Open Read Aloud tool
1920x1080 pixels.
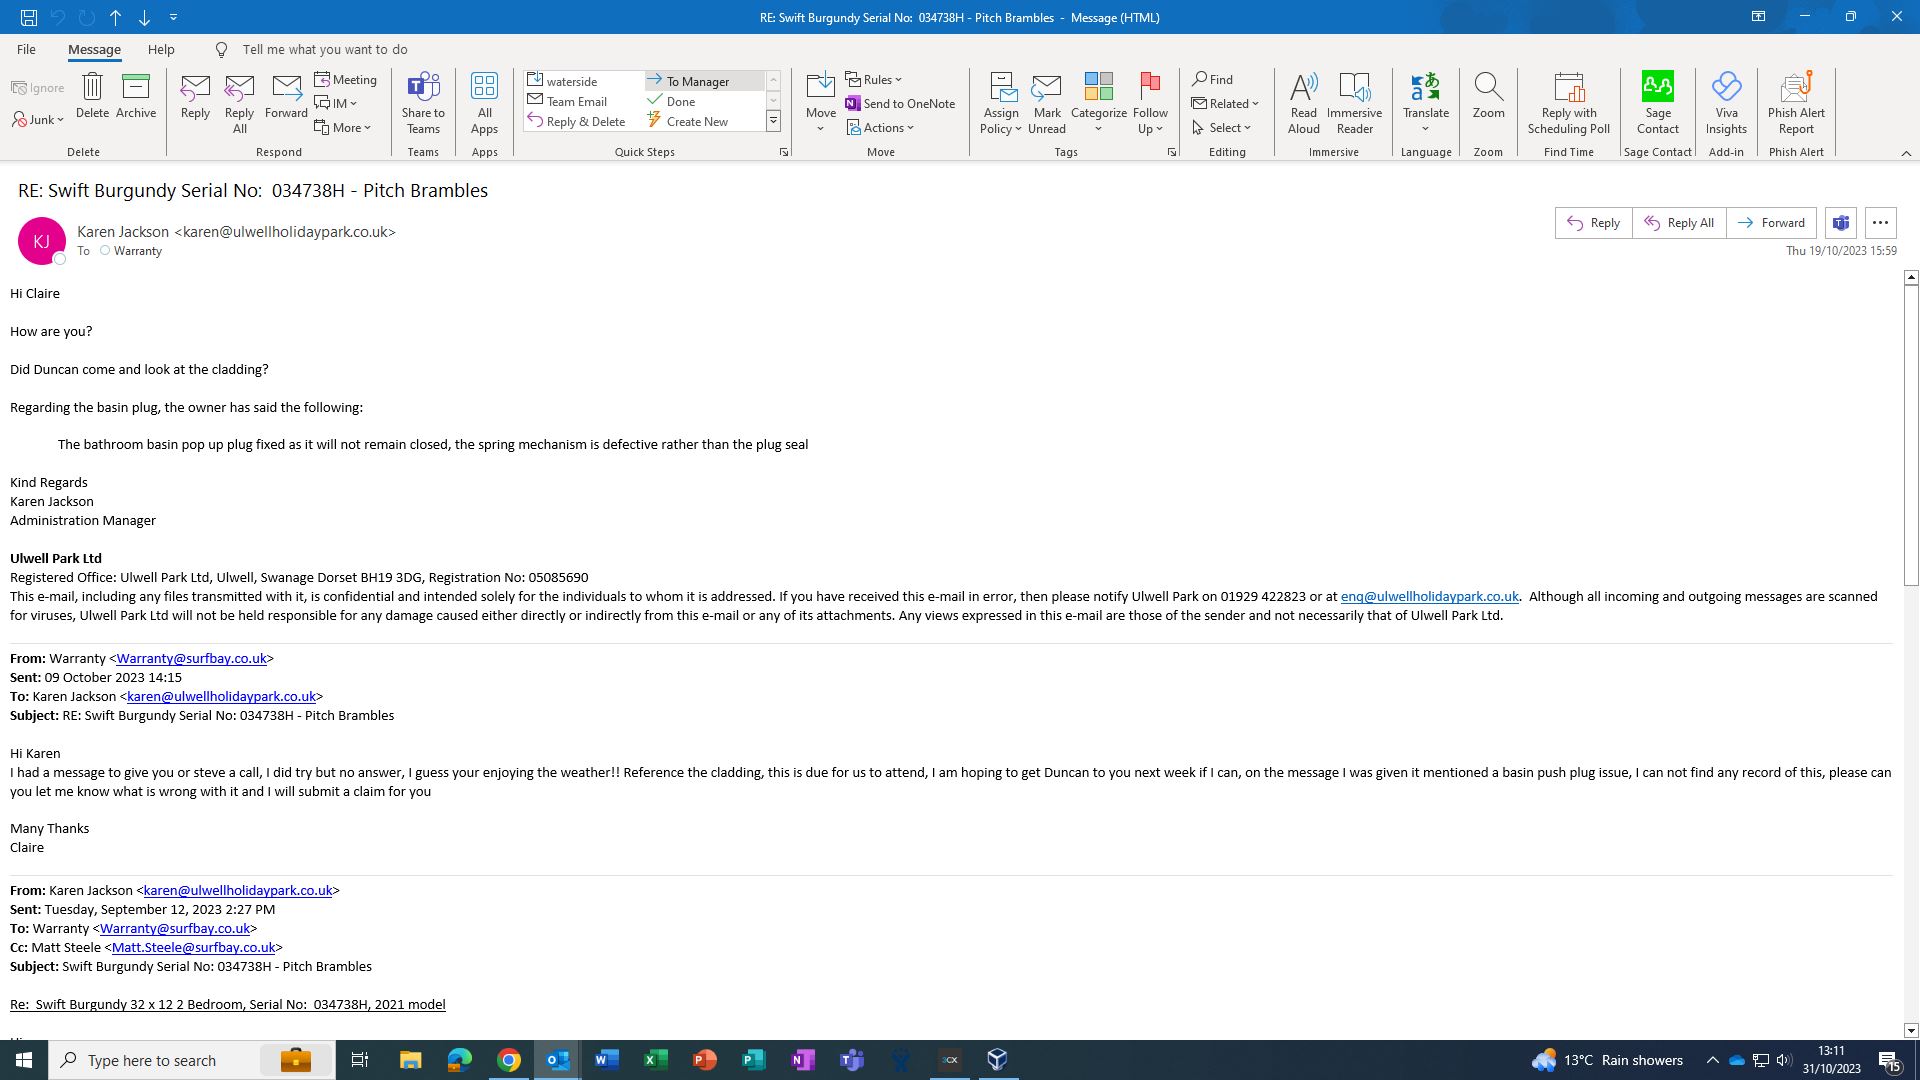[1303, 102]
